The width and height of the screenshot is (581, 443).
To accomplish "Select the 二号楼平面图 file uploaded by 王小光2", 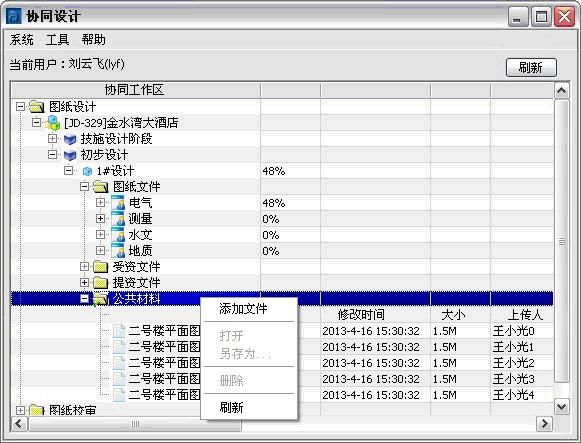I will pos(165,363).
